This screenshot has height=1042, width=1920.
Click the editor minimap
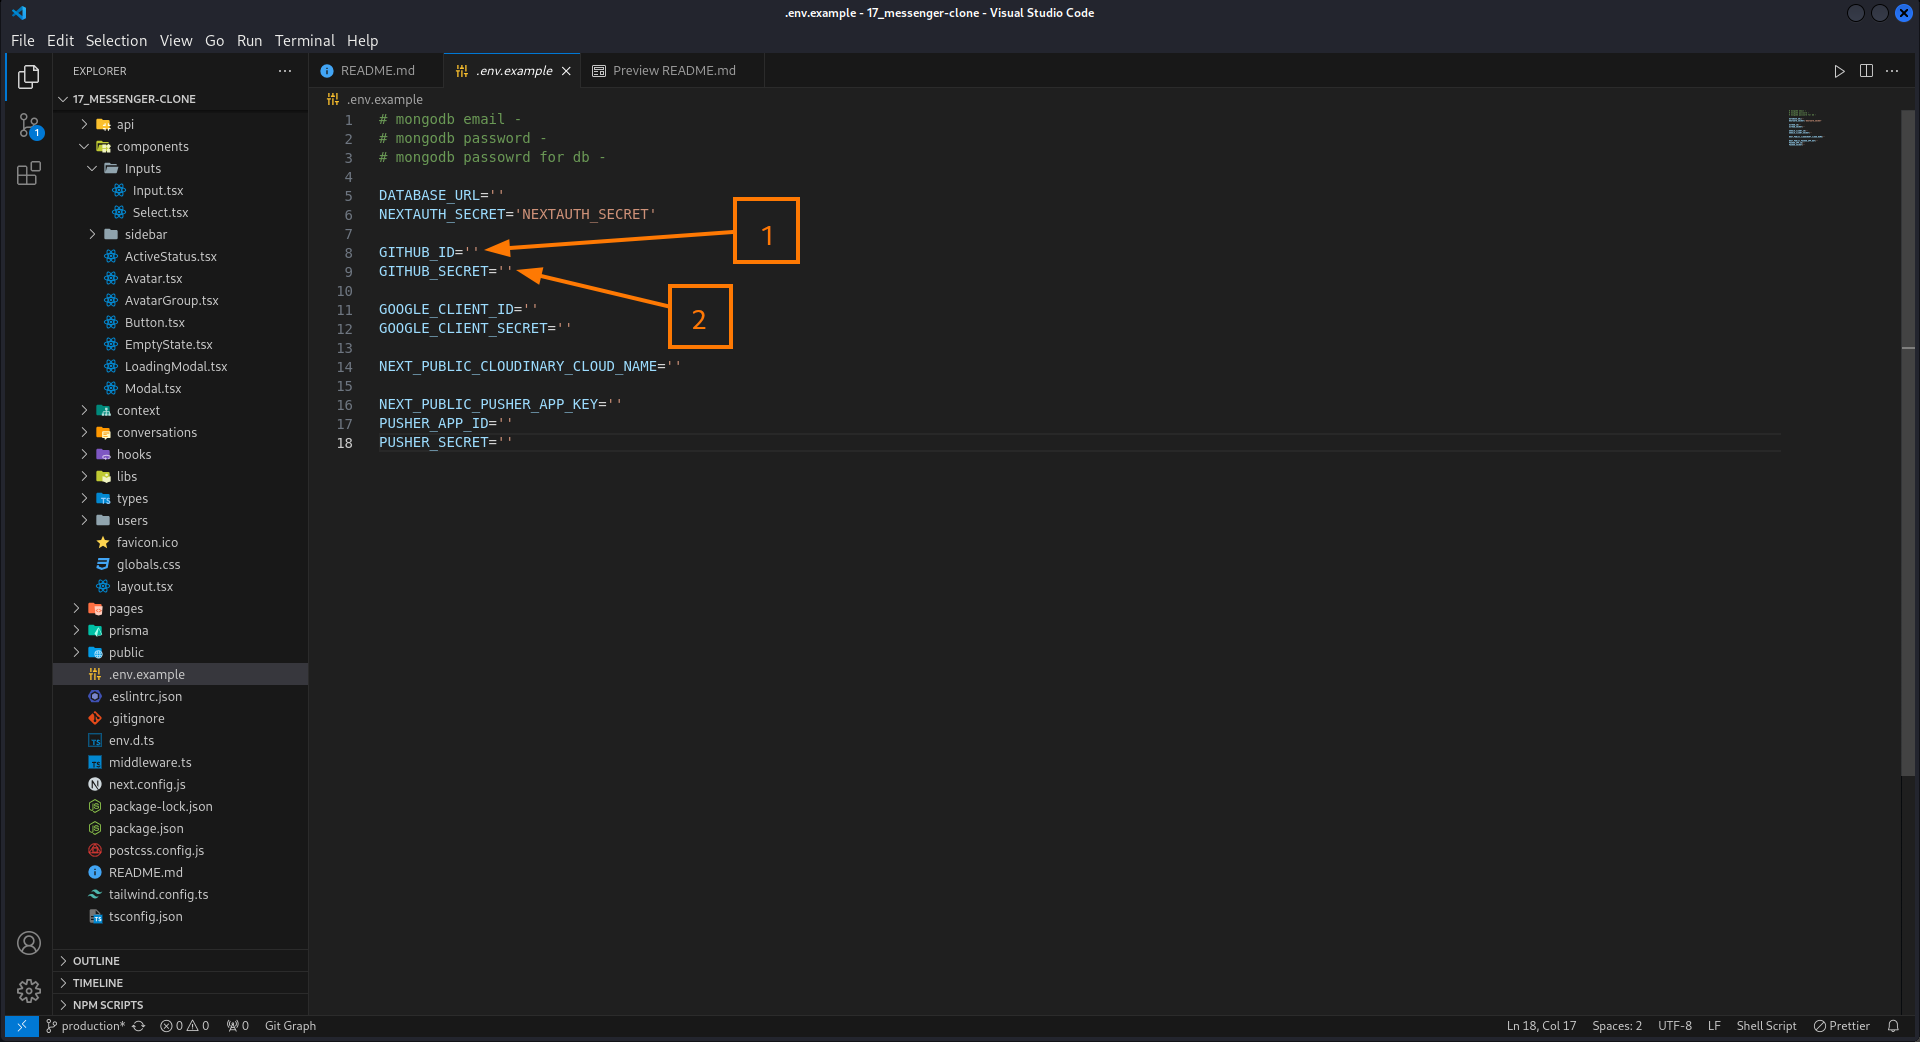pyautogui.click(x=1805, y=128)
